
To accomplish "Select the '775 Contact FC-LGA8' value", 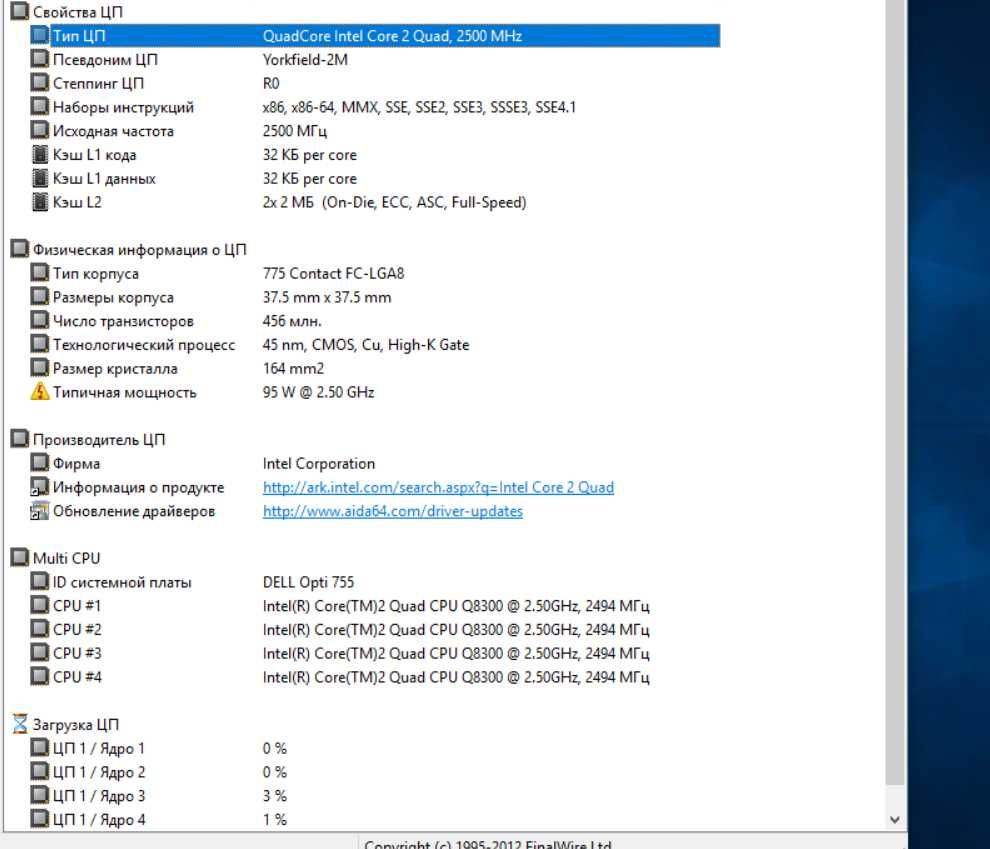I will click(x=333, y=273).
